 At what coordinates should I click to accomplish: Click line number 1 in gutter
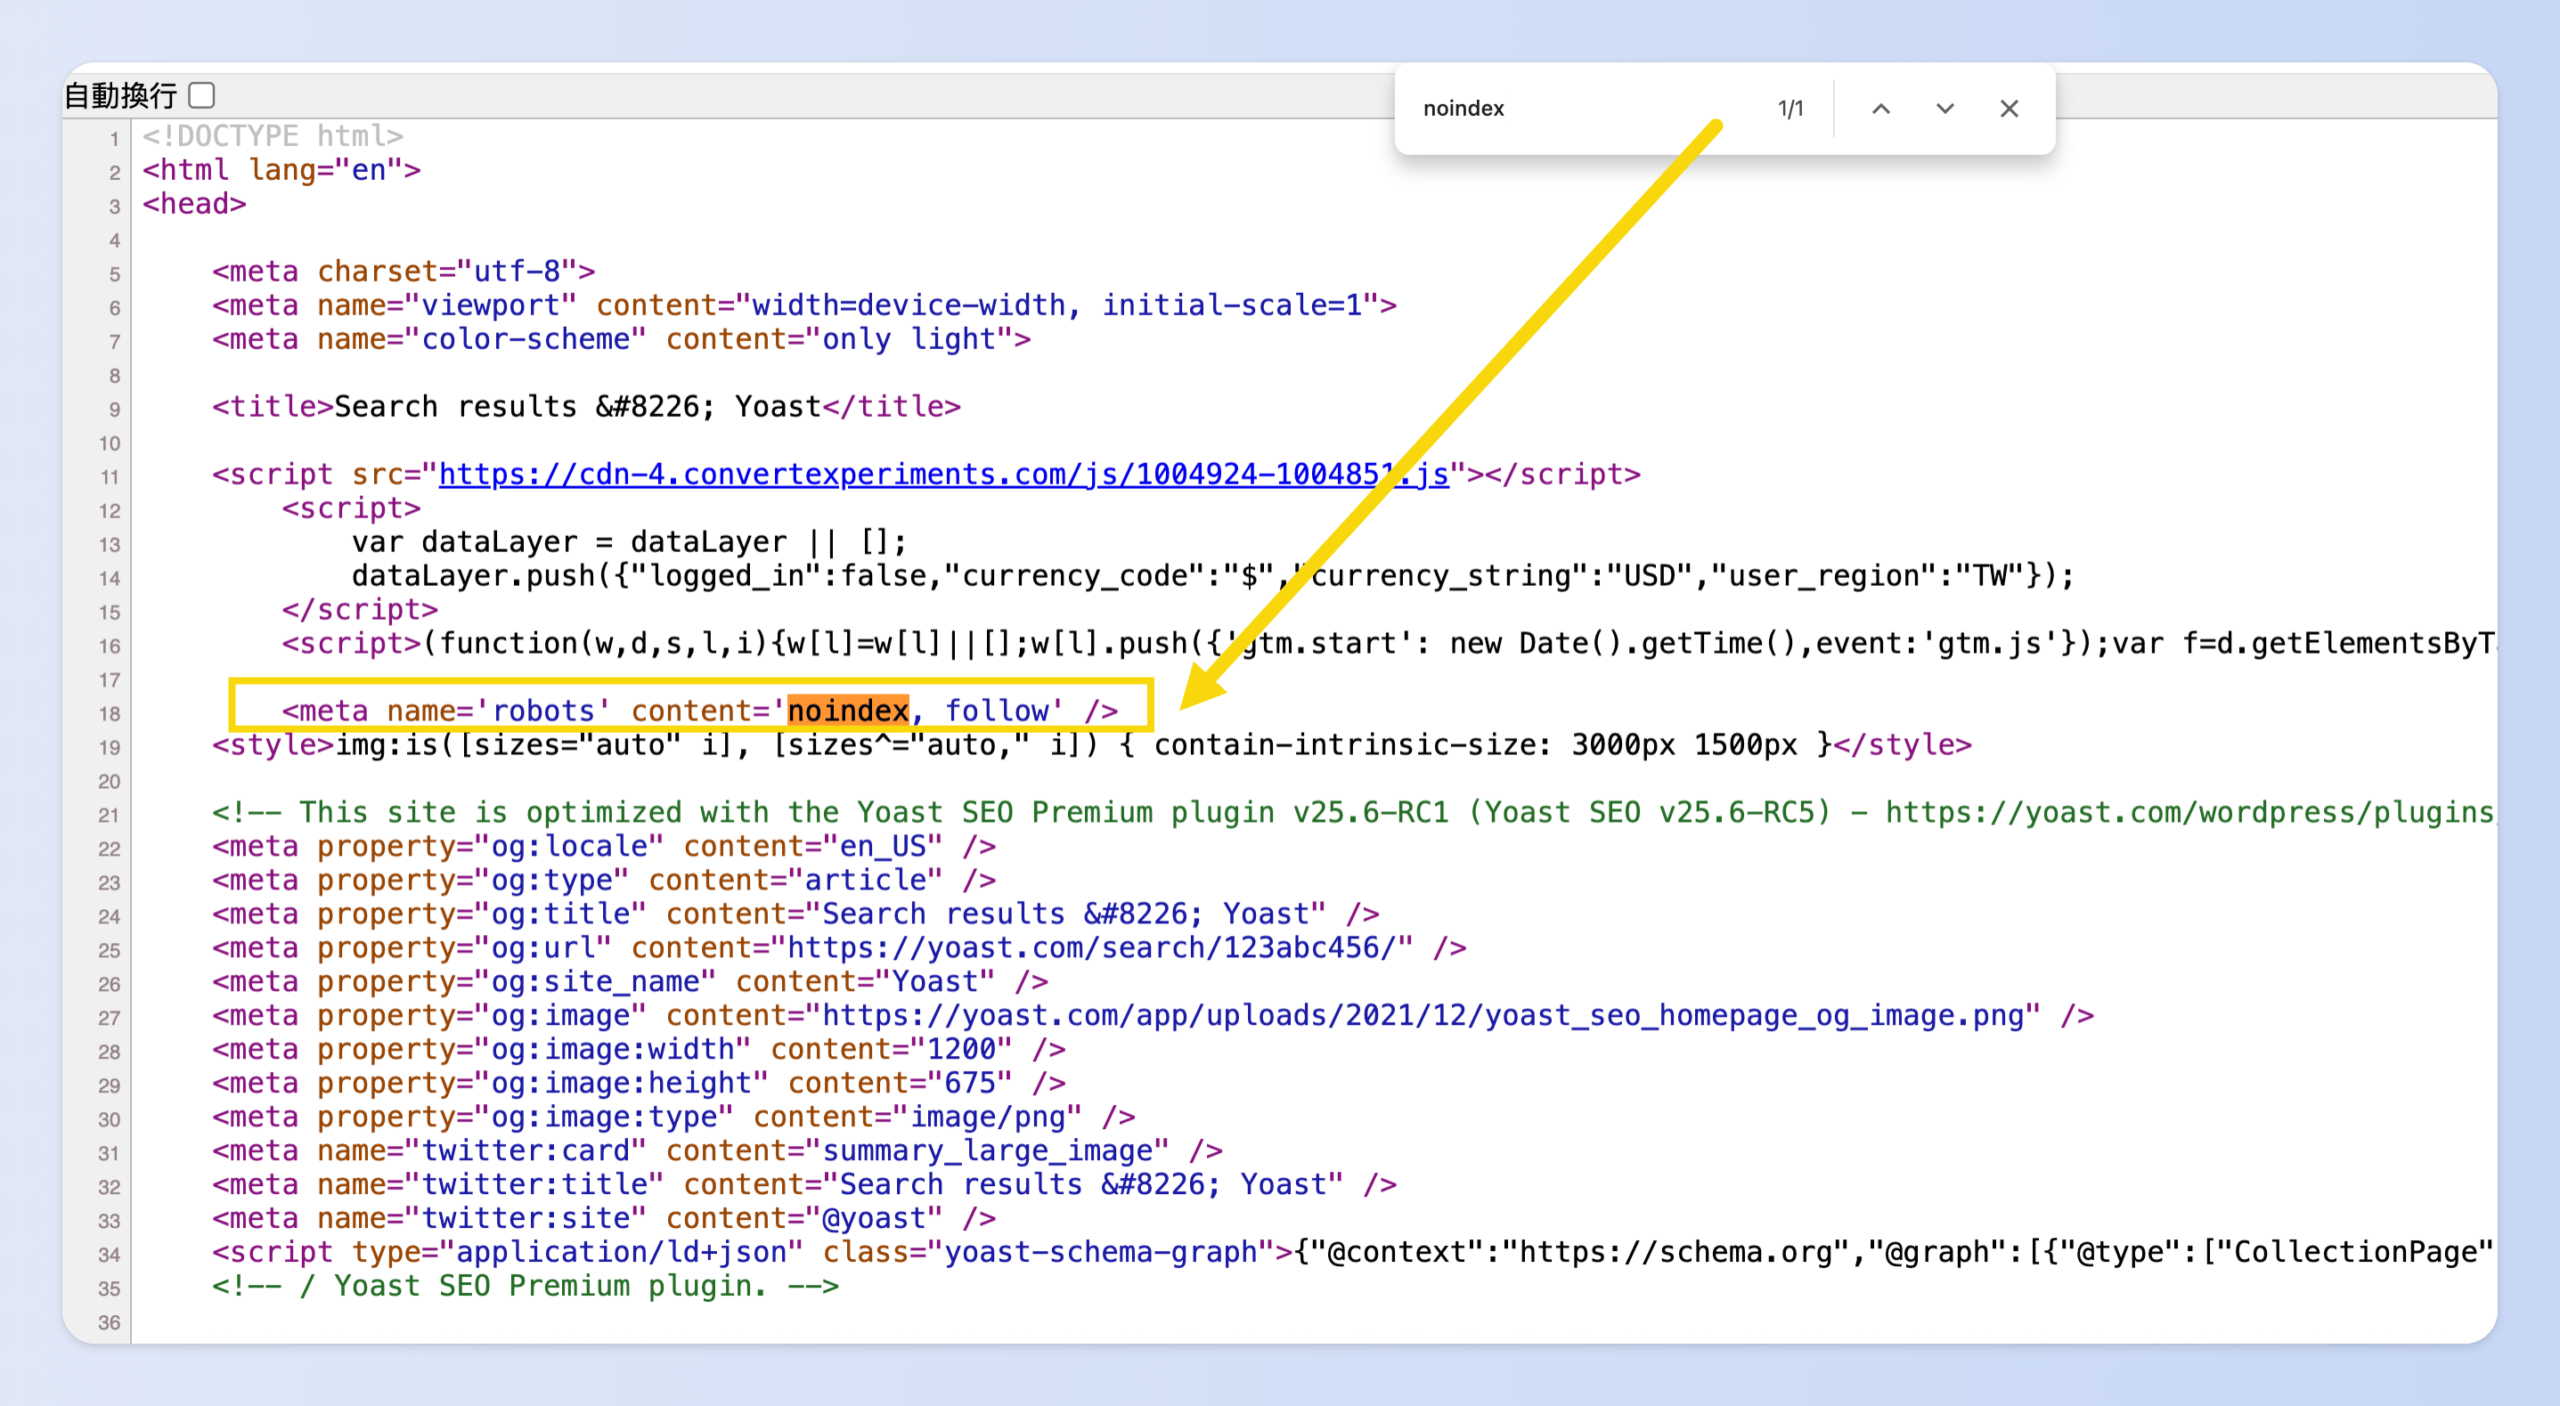click(x=114, y=138)
